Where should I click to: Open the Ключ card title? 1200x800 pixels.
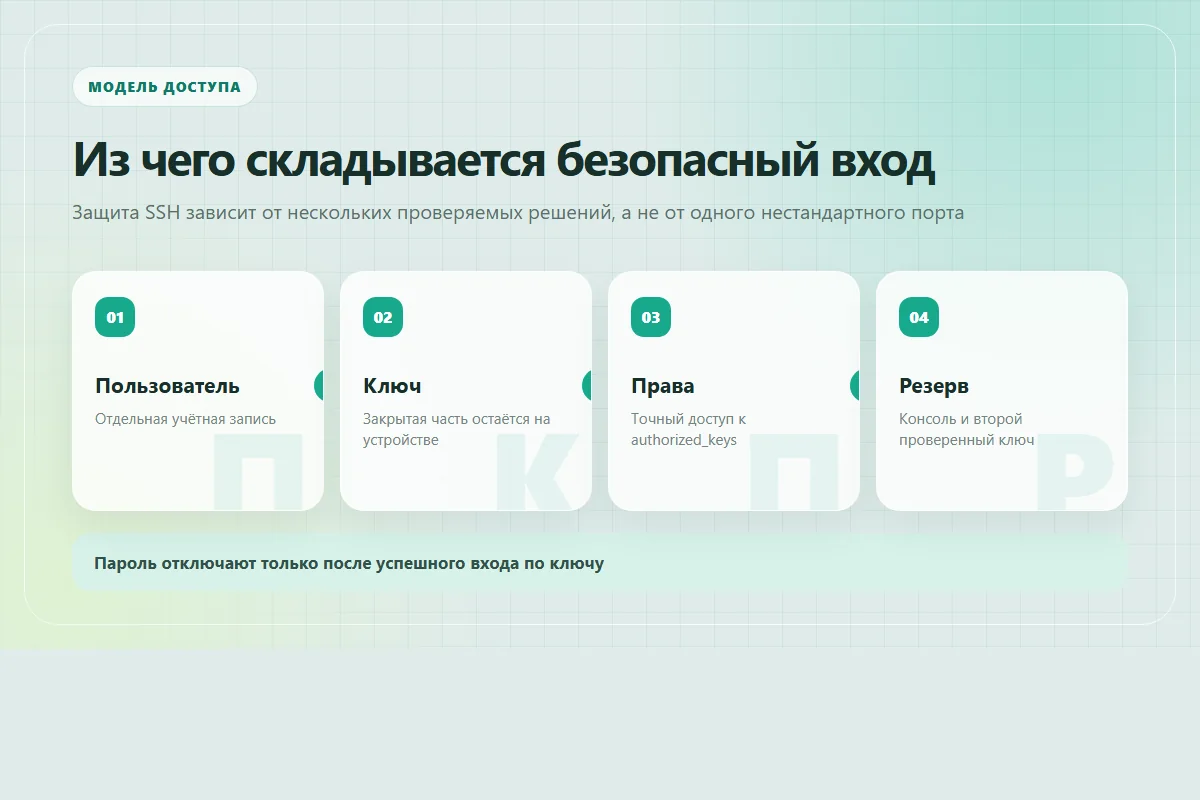click(392, 386)
